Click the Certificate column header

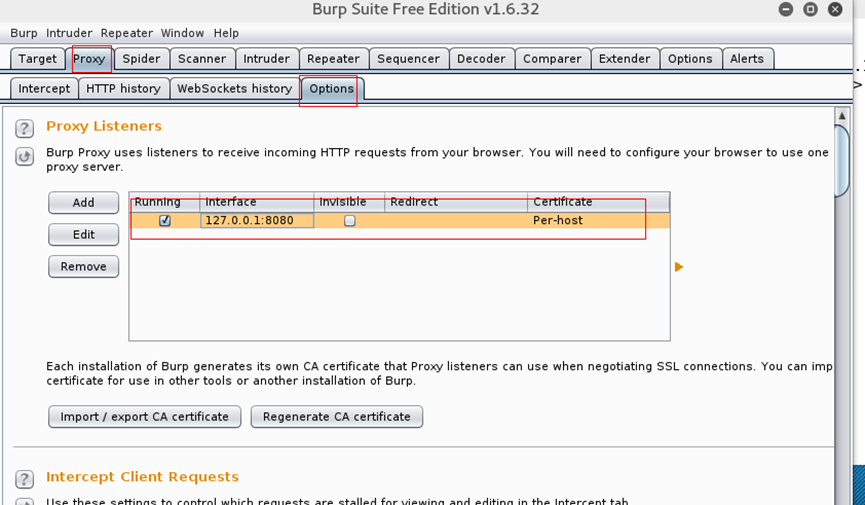click(x=599, y=202)
